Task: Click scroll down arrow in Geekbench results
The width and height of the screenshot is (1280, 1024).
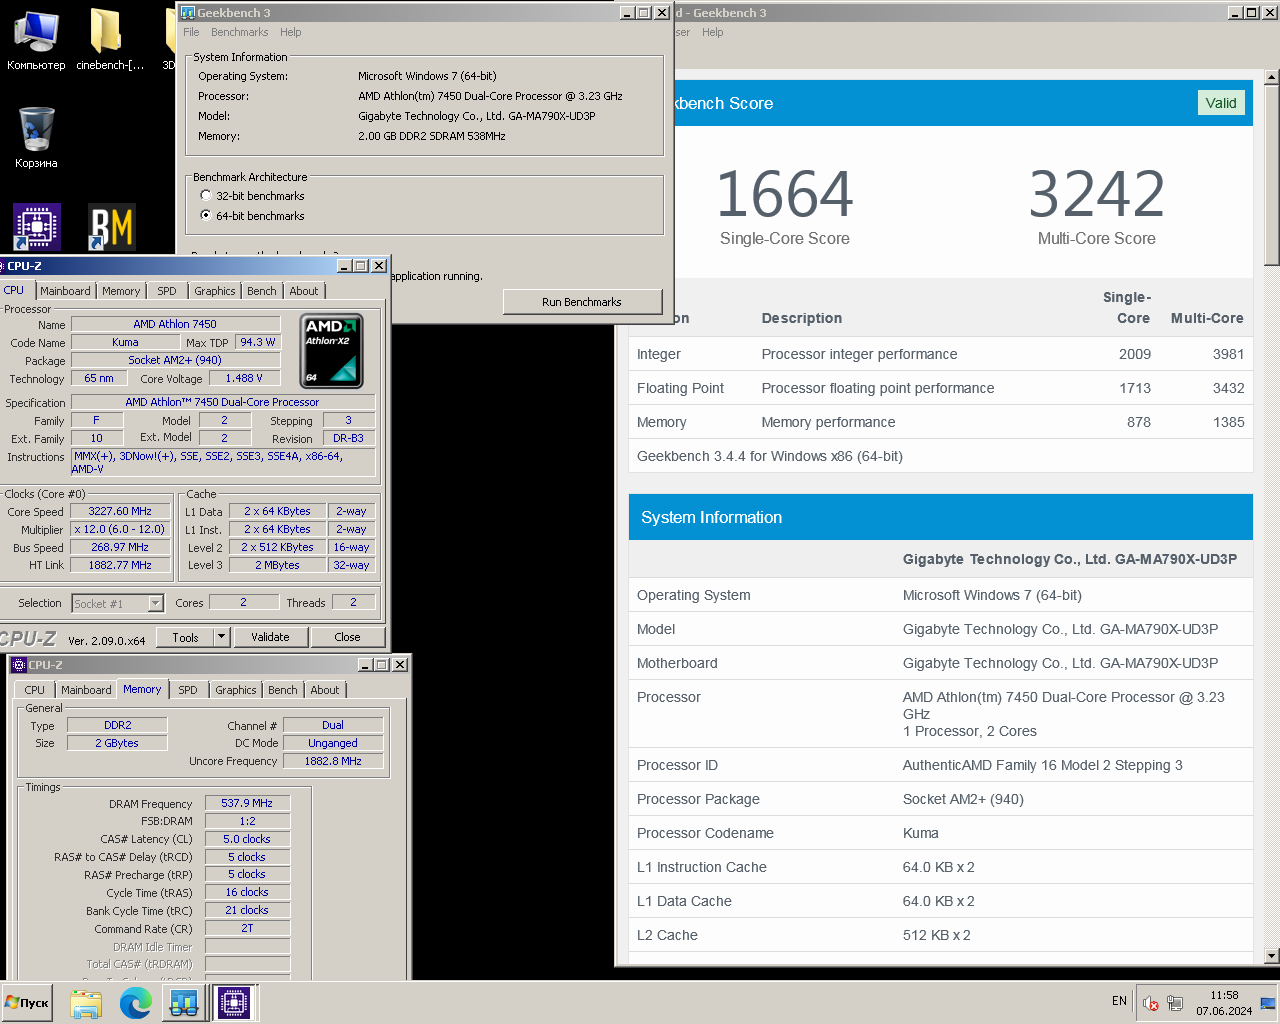Action: pos(1272,956)
